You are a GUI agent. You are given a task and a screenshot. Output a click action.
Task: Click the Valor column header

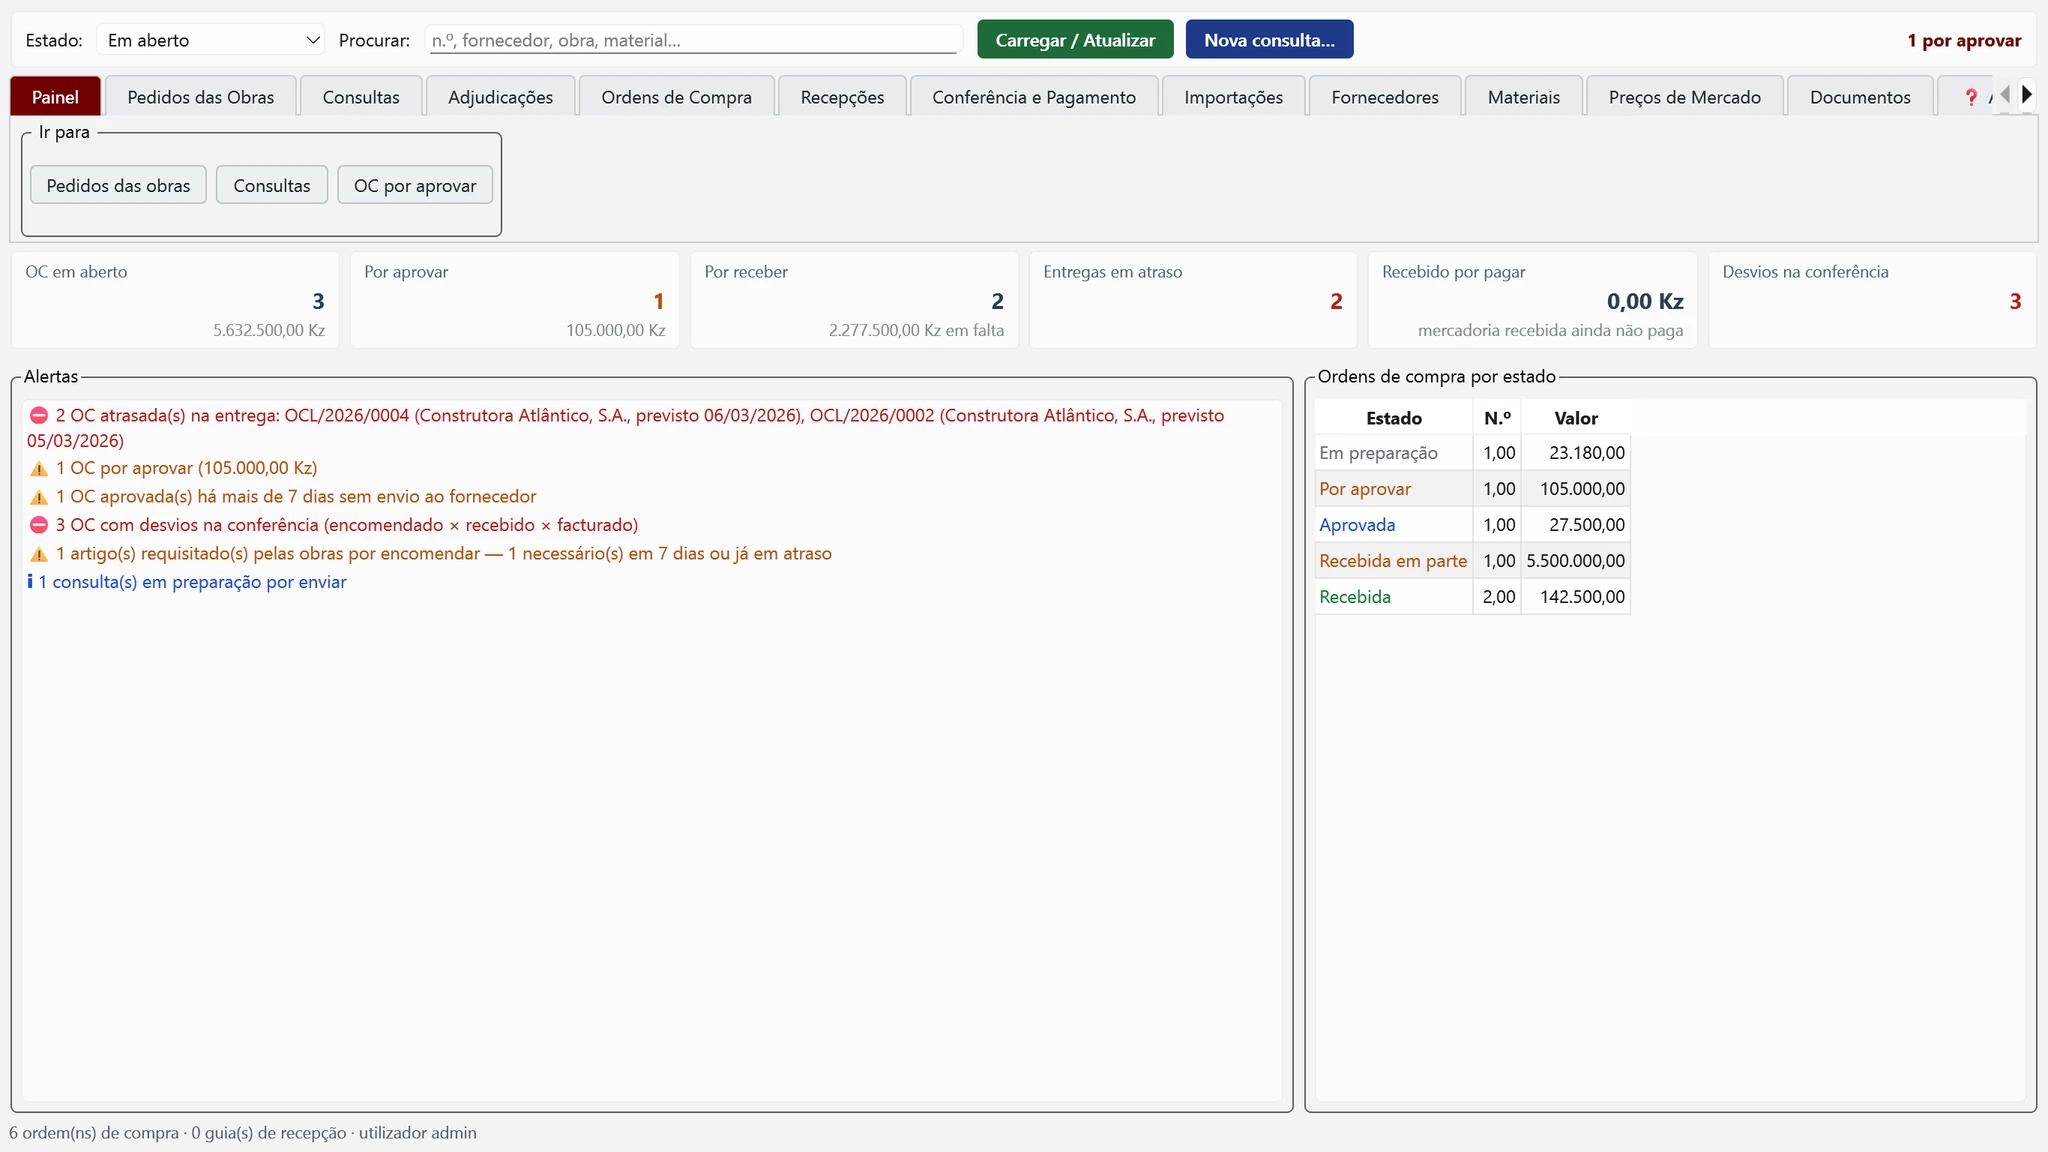pos(1576,418)
